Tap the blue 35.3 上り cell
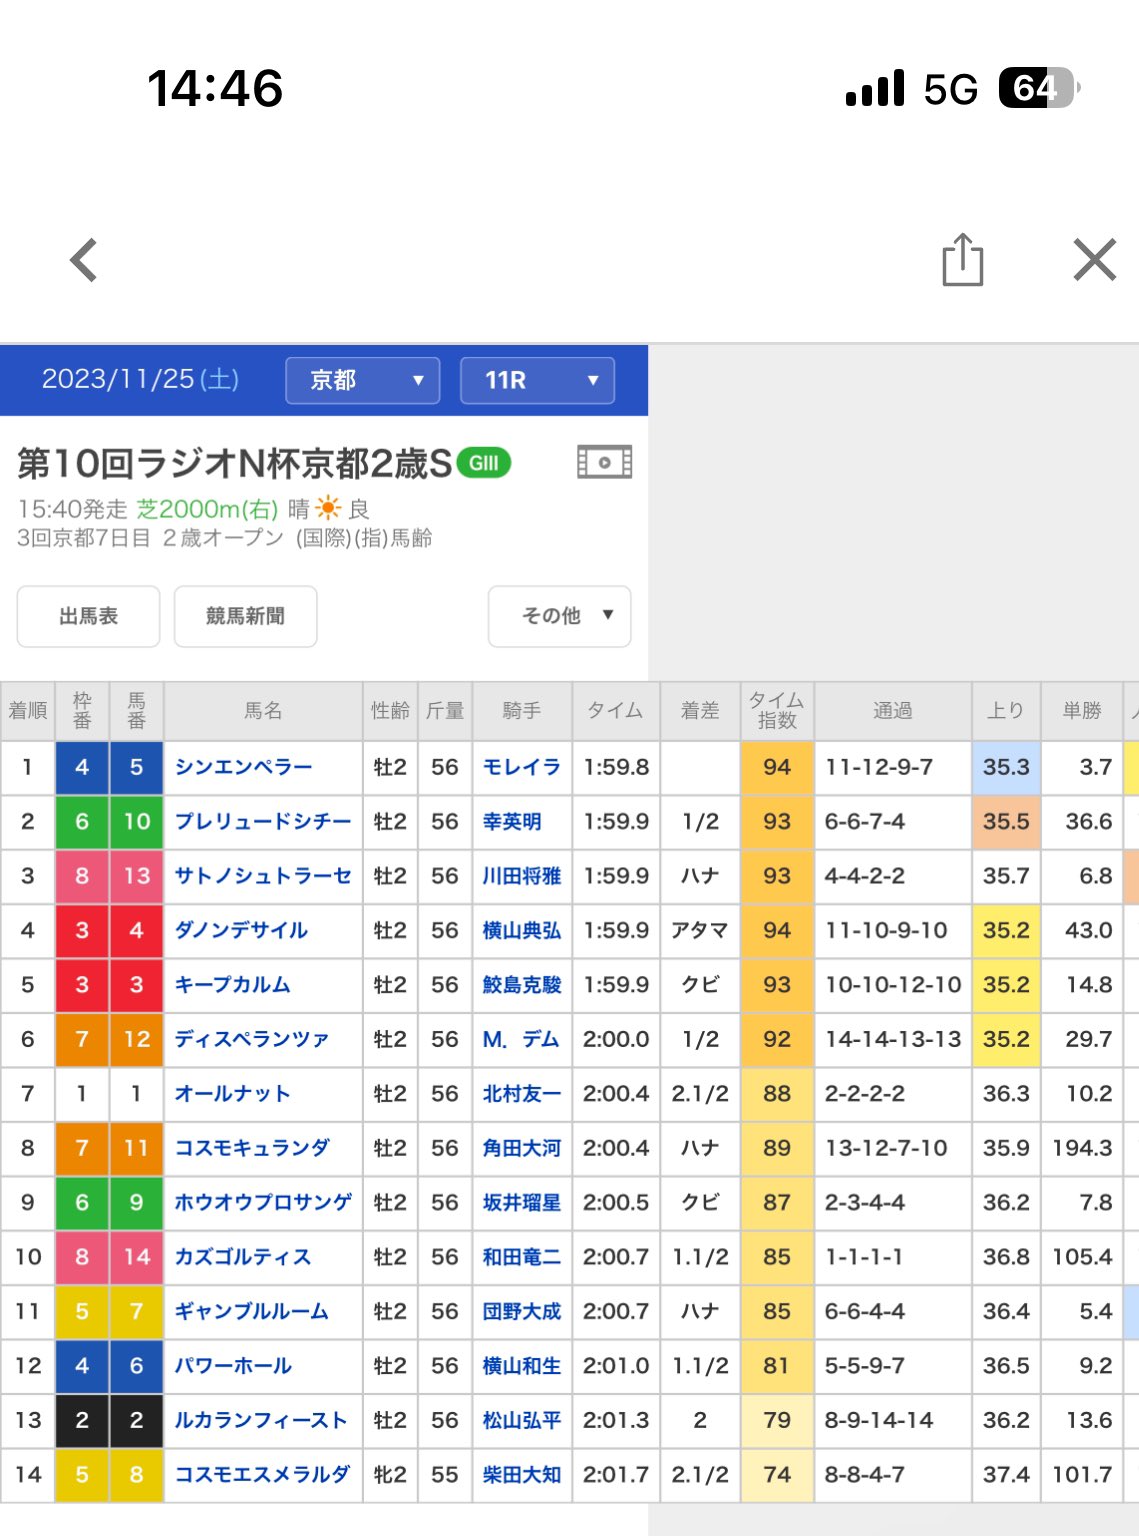Image resolution: width=1139 pixels, height=1536 pixels. 1005,767
